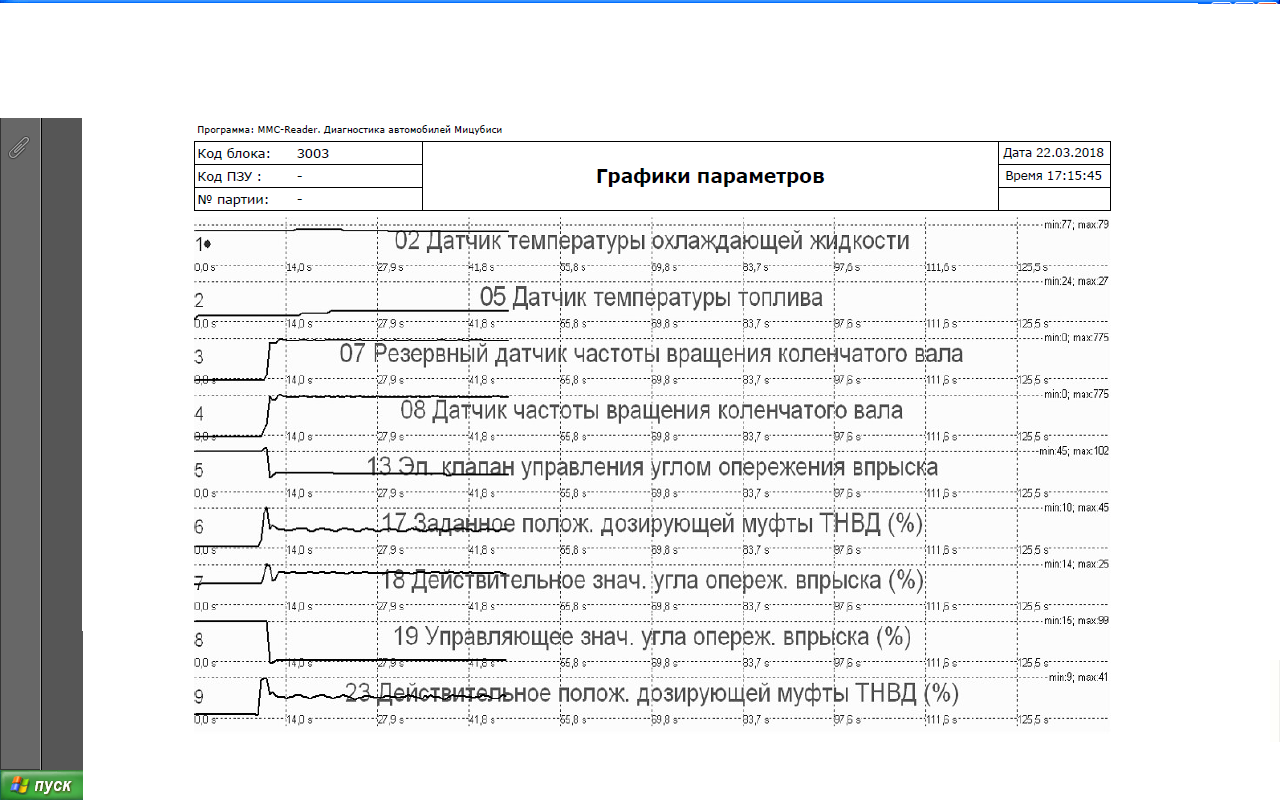
Task: Click the paperclip attachments icon
Action: (x=19, y=148)
